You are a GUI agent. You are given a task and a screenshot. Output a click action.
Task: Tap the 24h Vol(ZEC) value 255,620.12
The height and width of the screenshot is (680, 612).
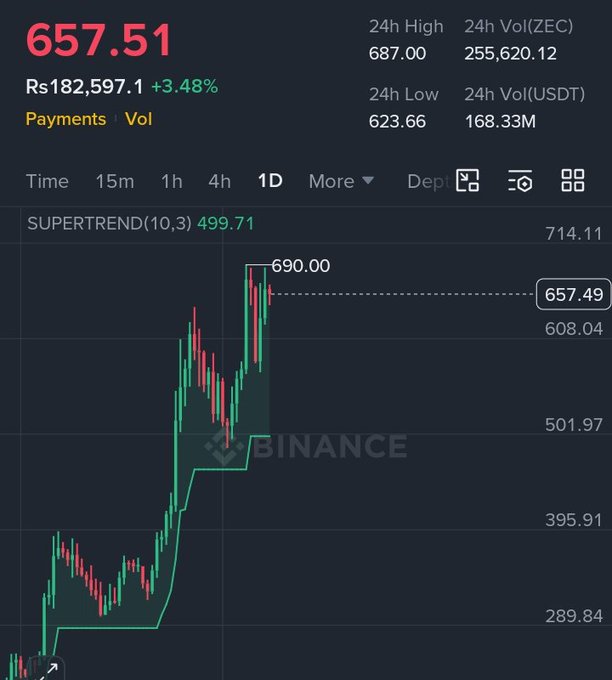[x=511, y=54]
